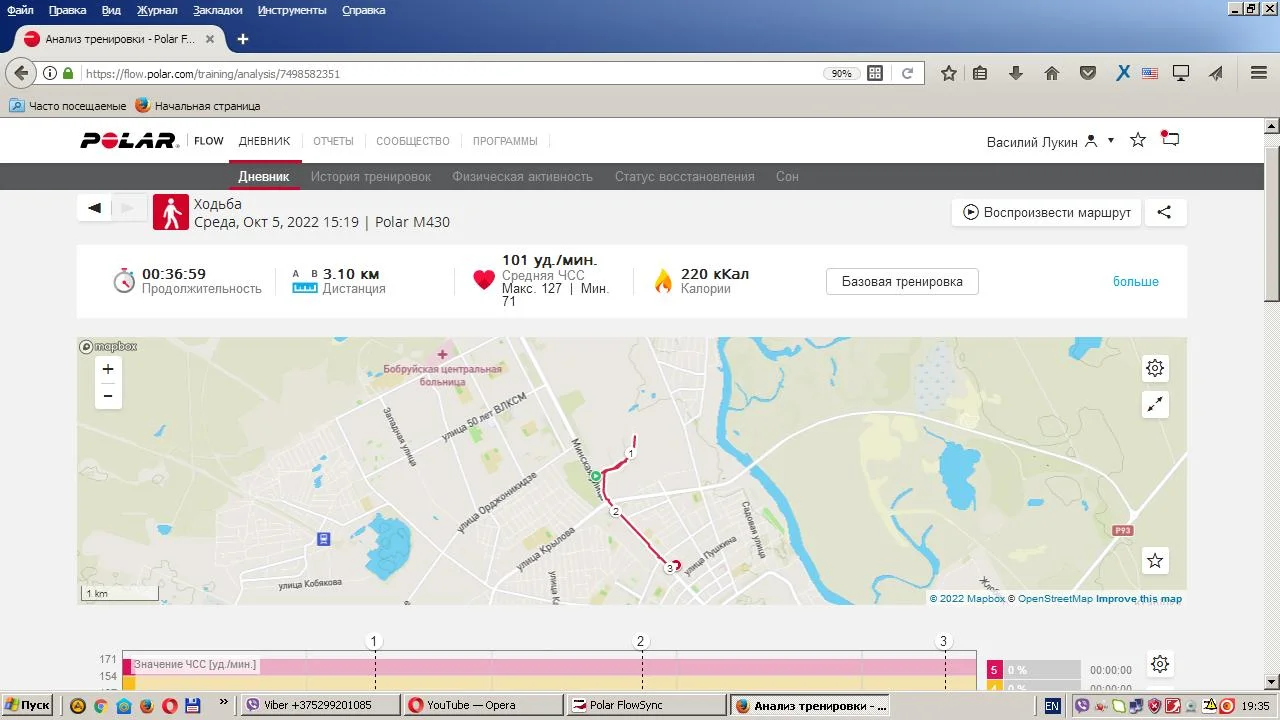
Task: Go back with the browser back arrow
Action: 21,73
